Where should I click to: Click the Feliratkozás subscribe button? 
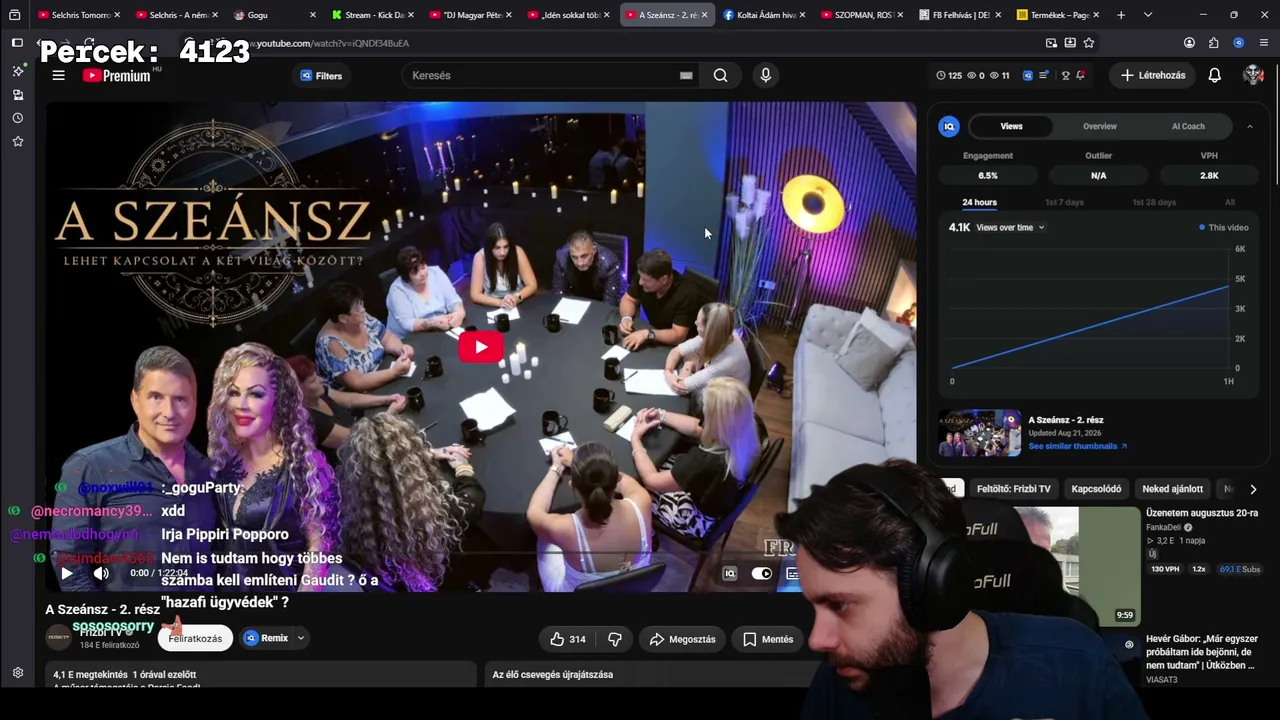pyautogui.click(x=195, y=638)
